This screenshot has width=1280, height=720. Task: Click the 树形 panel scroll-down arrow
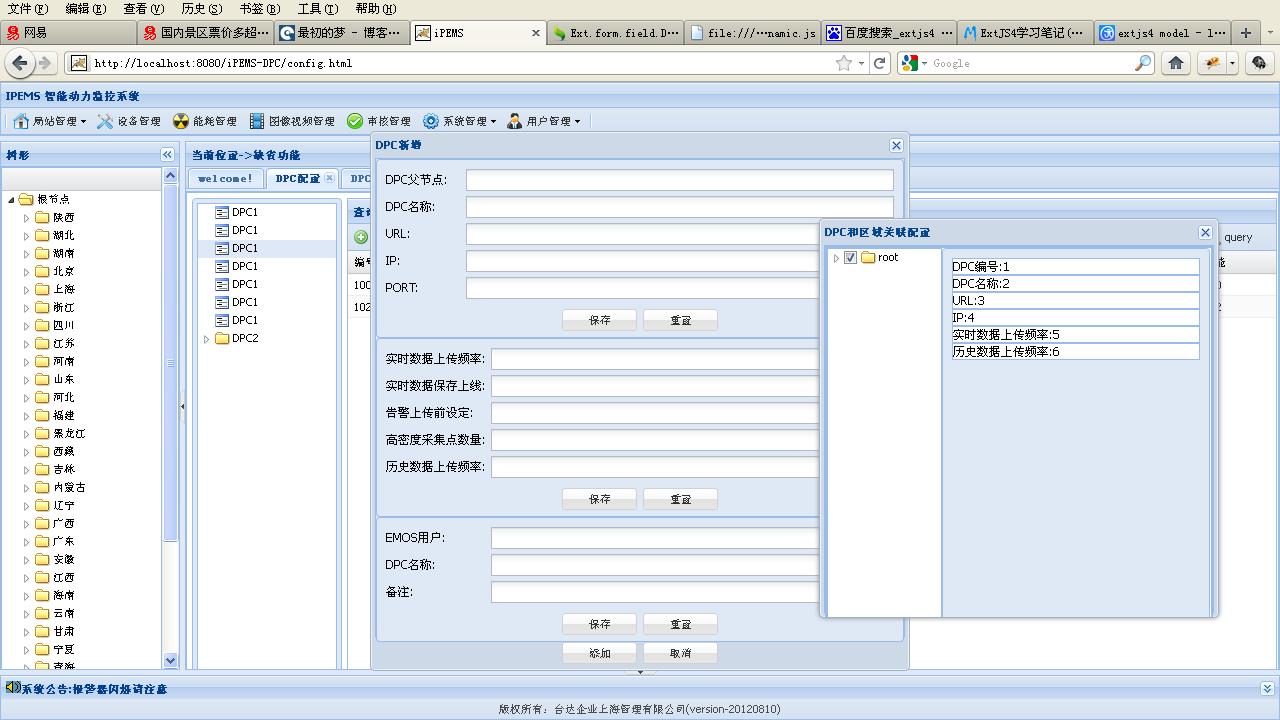(x=170, y=660)
